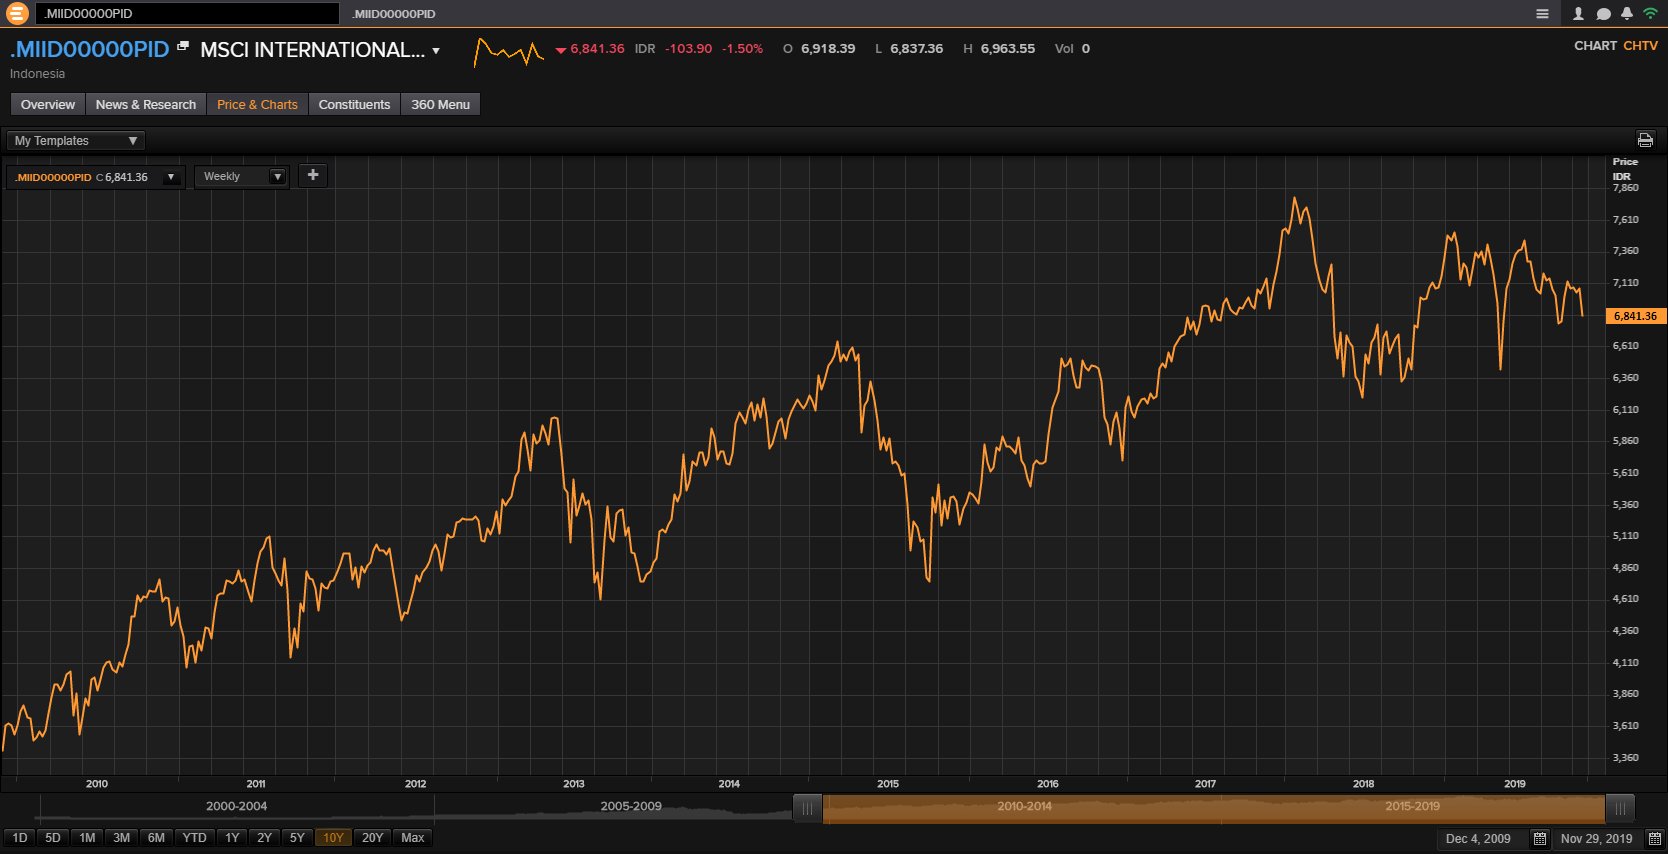The height and width of the screenshot is (854, 1668).
Task: Set chart range to 2Y
Action: [x=264, y=838]
